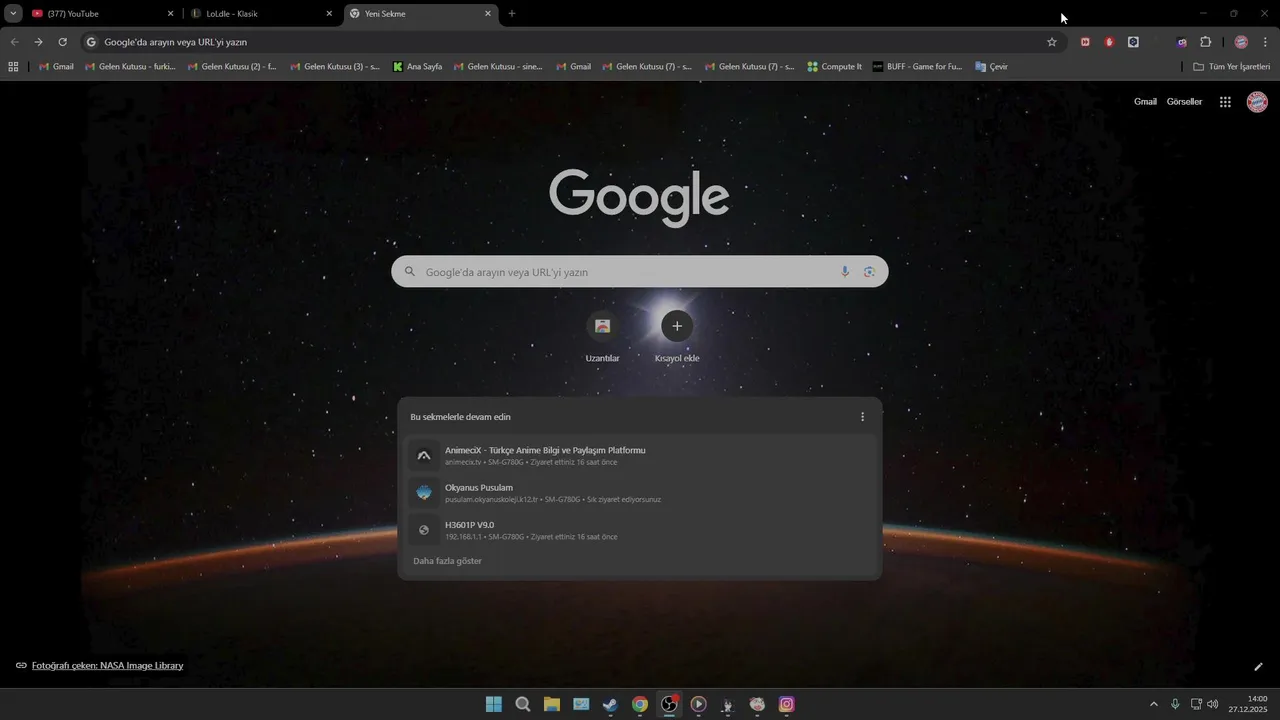This screenshot has width=1280, height=720.
Task: Open the Google account avatar on page
Action: pyautogui.click(x=1257, y=102)
